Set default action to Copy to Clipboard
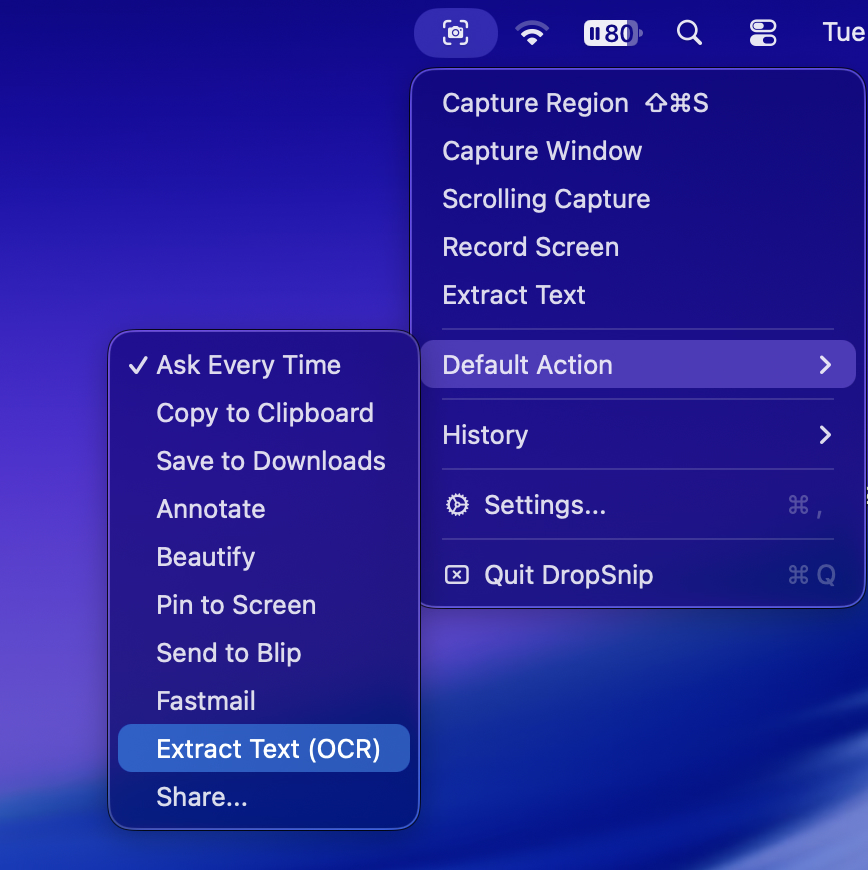 point(264,413)
